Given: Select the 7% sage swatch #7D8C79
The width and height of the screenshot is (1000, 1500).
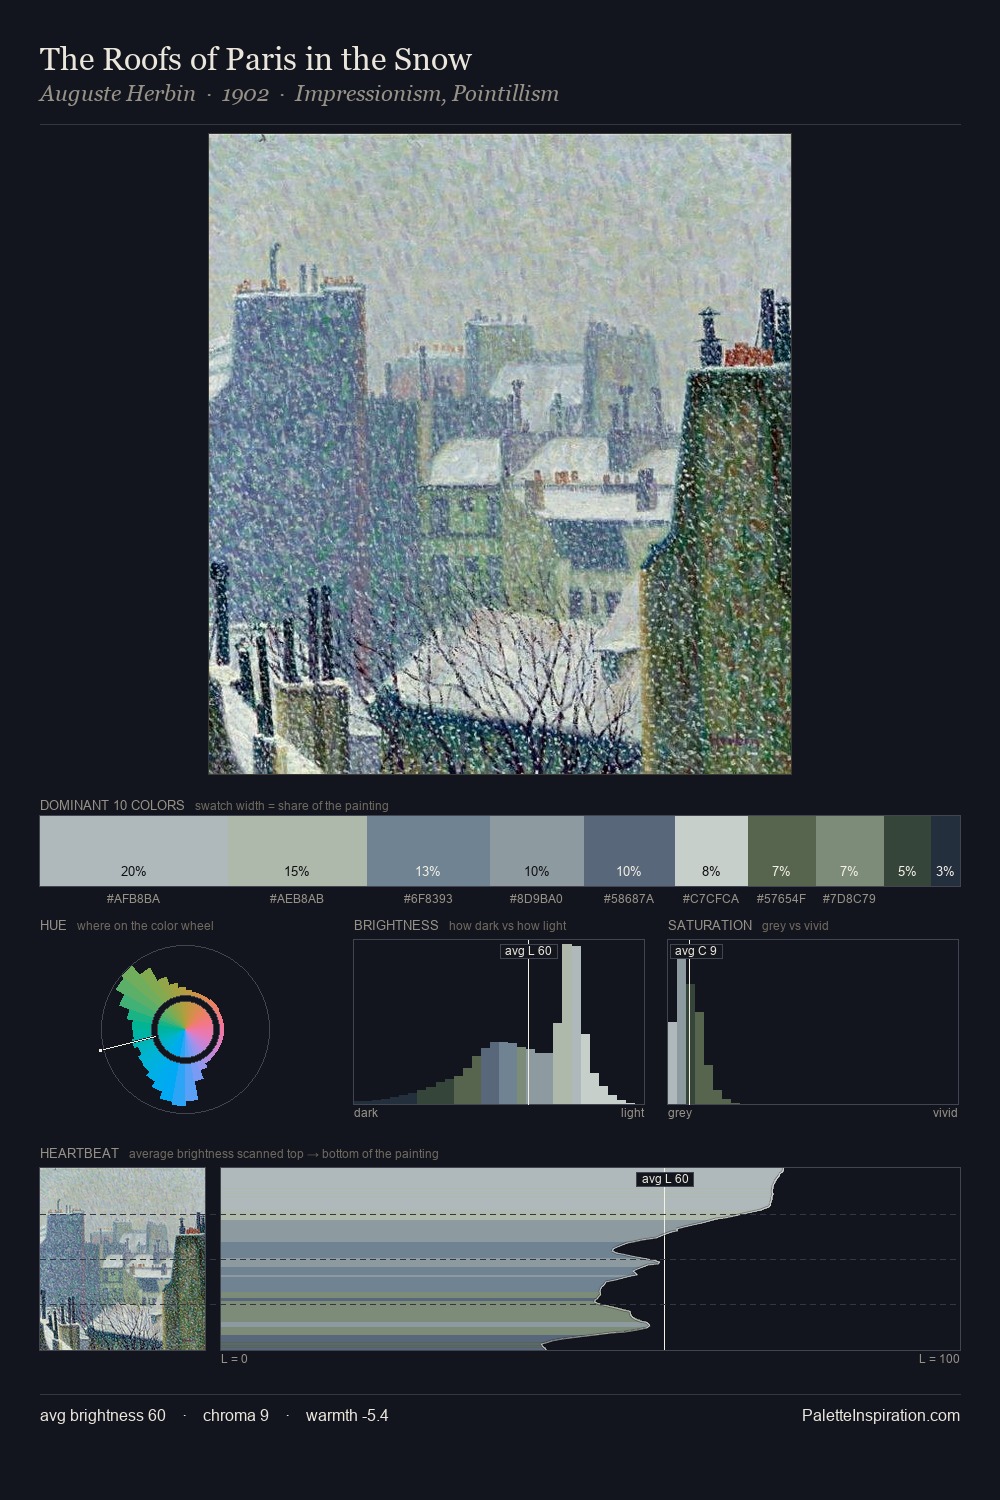Looking at the screenshot, I should [x=850, y=851].
